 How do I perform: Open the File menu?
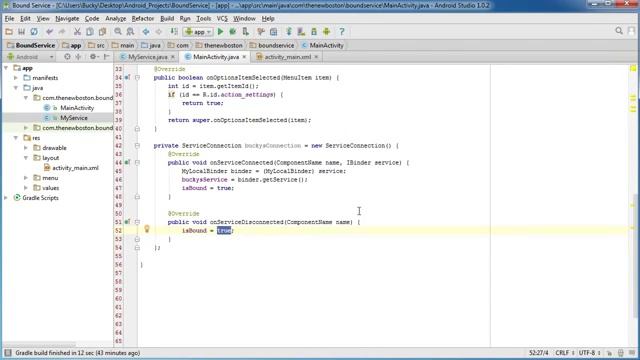[9, 18]
